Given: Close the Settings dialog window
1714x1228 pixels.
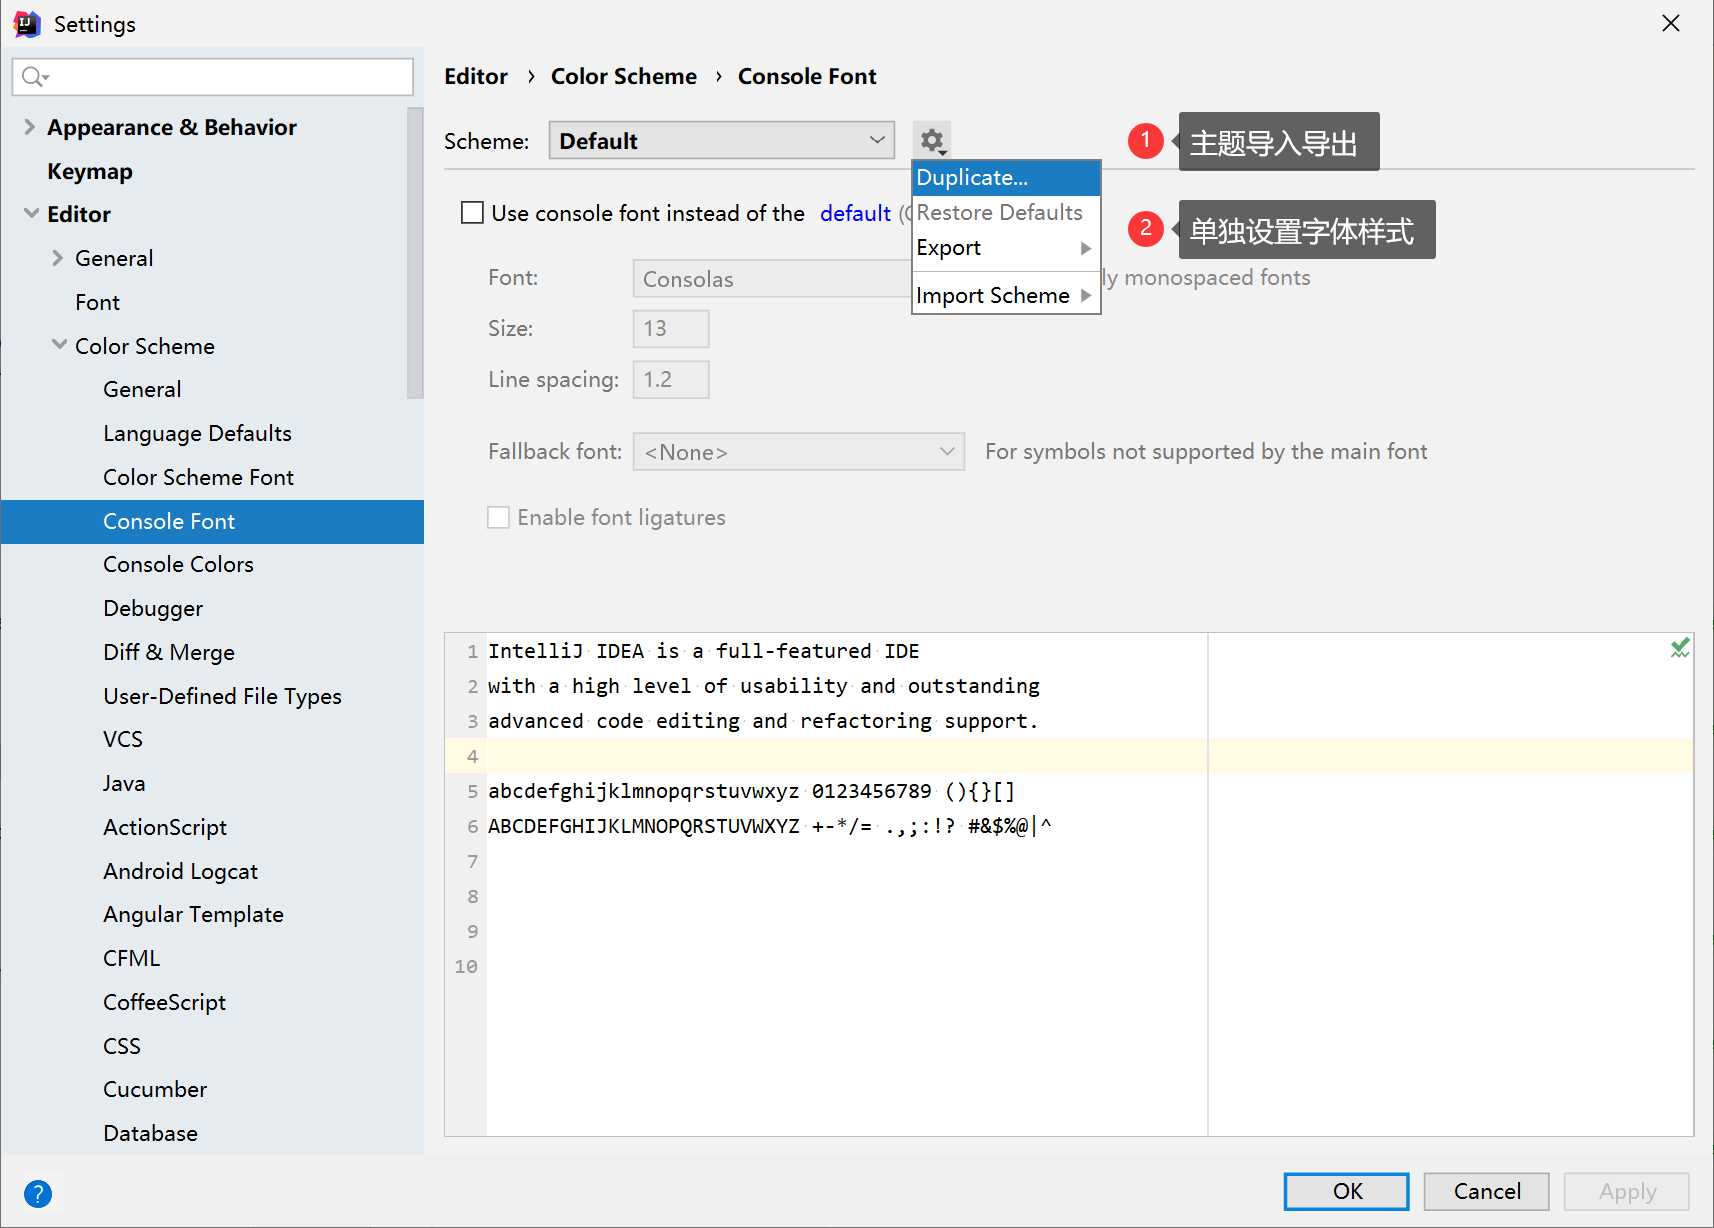Looking at the screenshot, I should 1671,23.
